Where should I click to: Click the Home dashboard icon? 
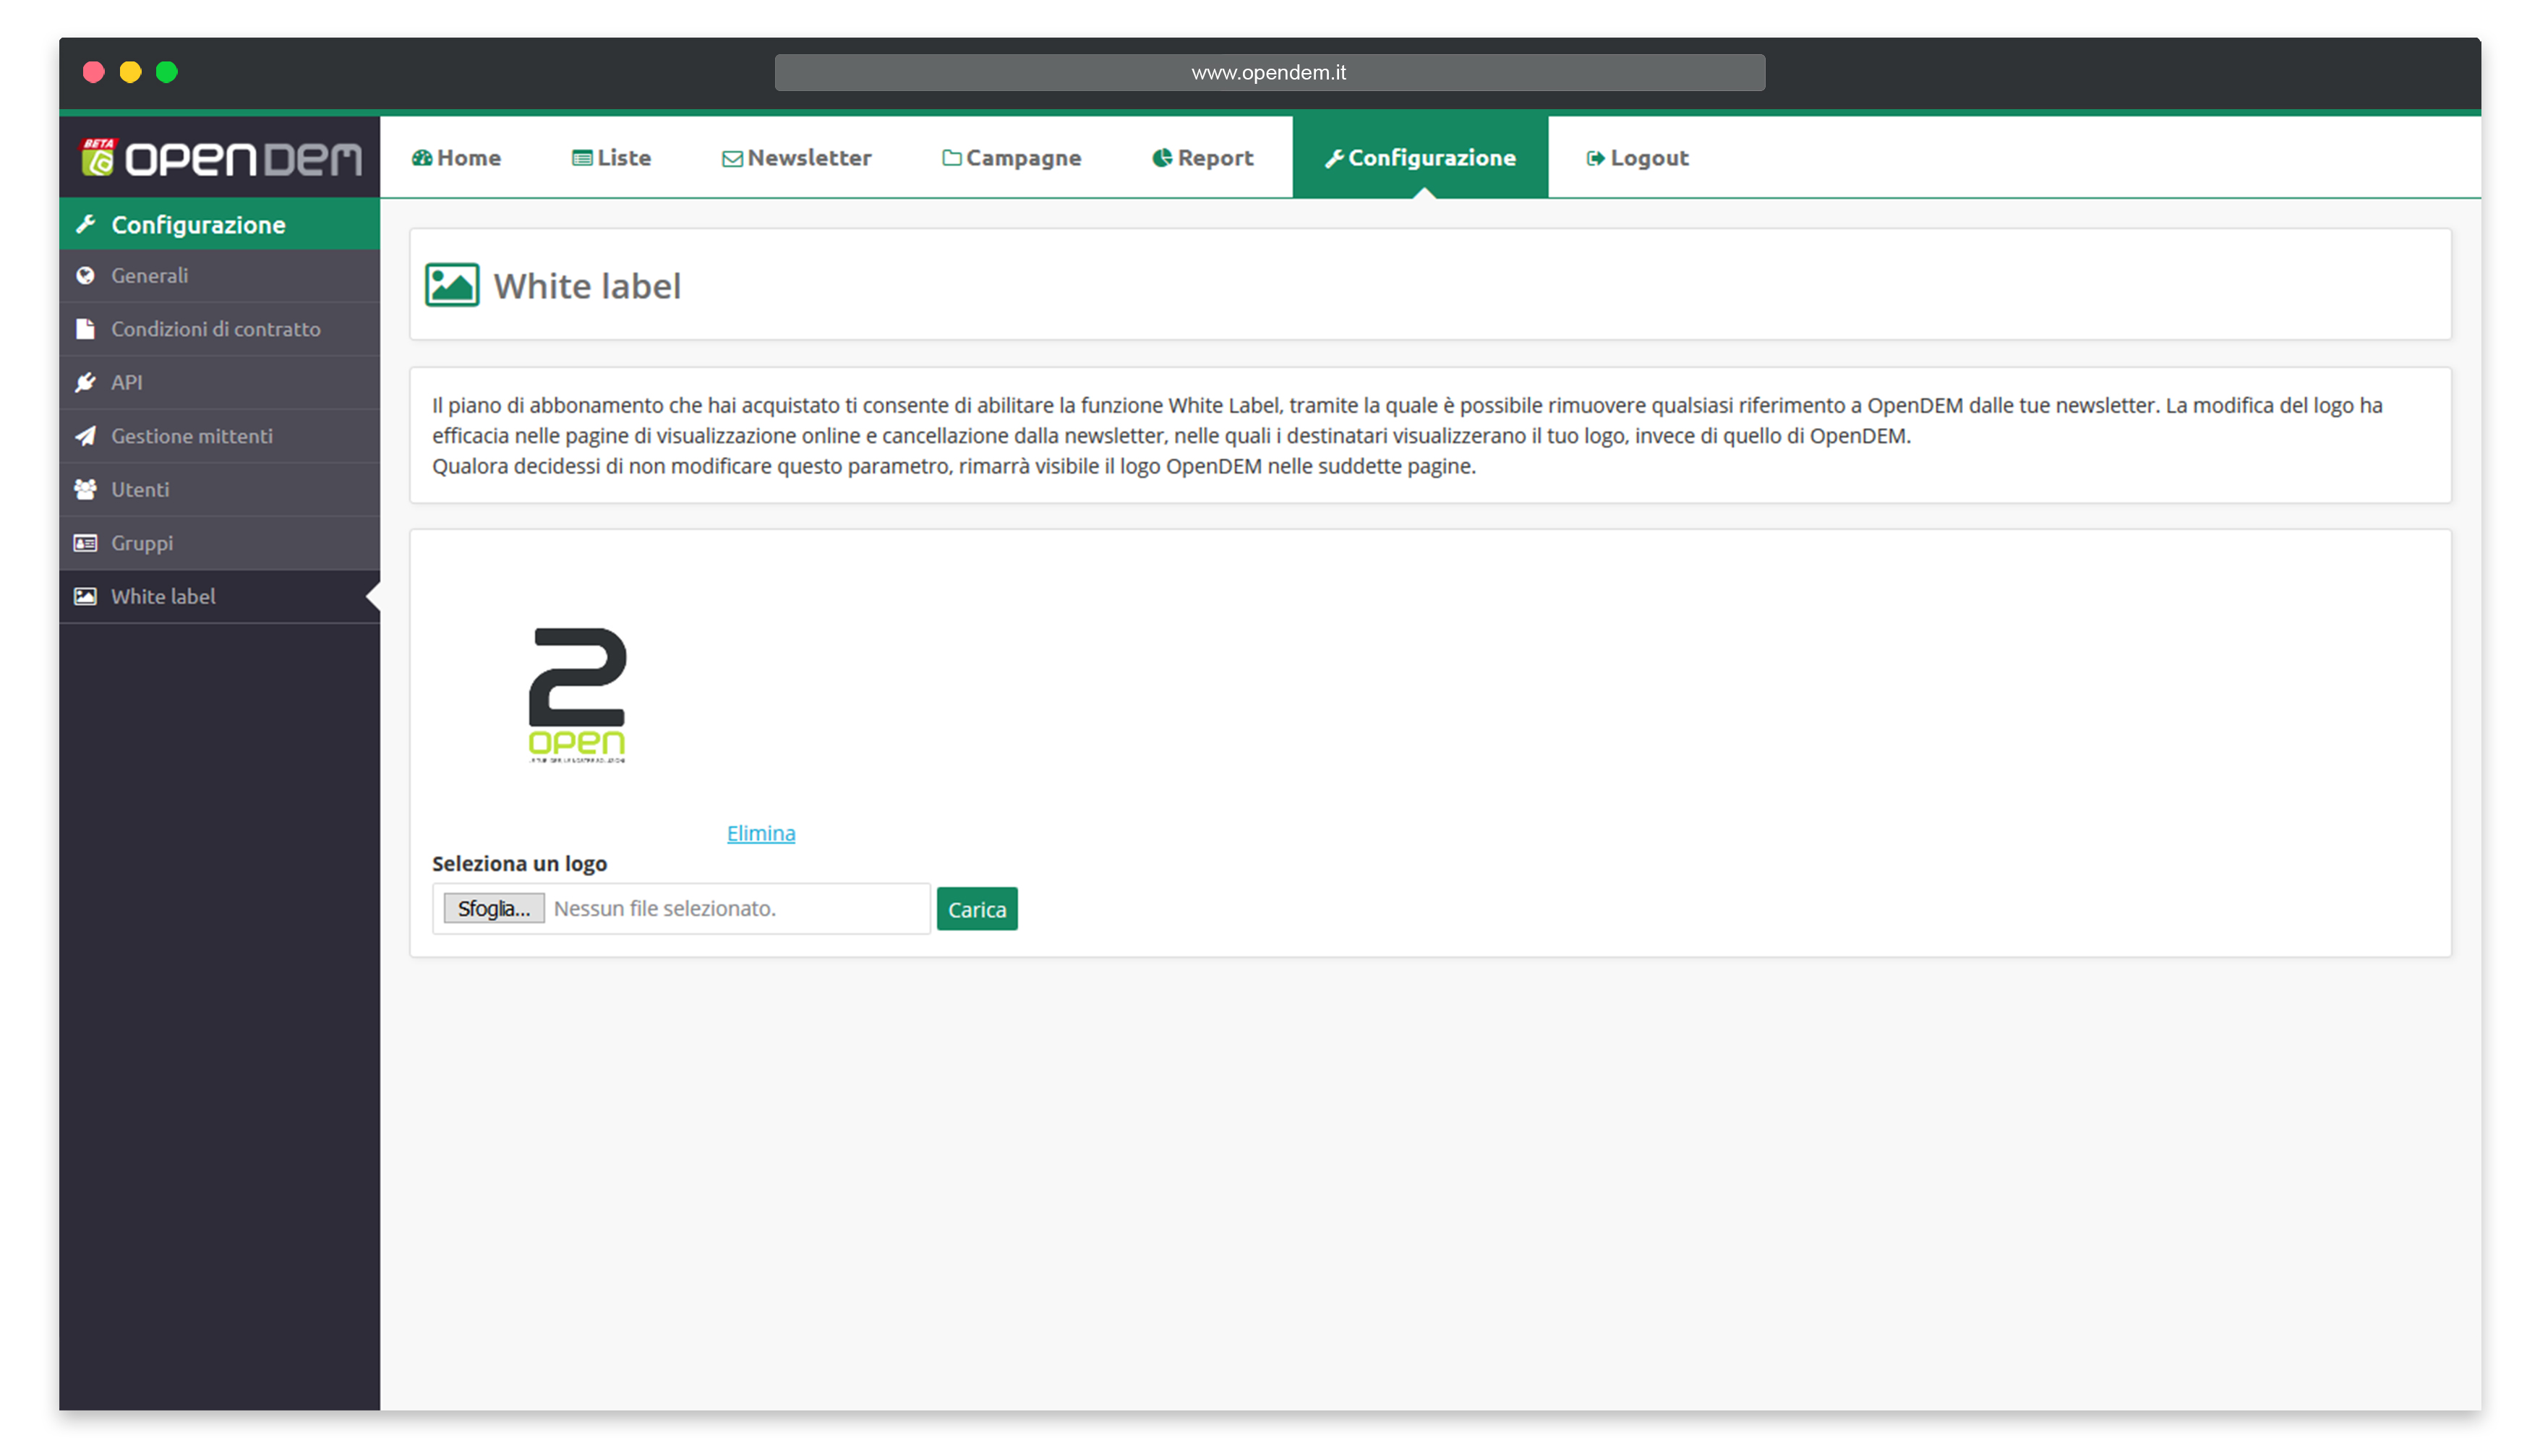422,158
